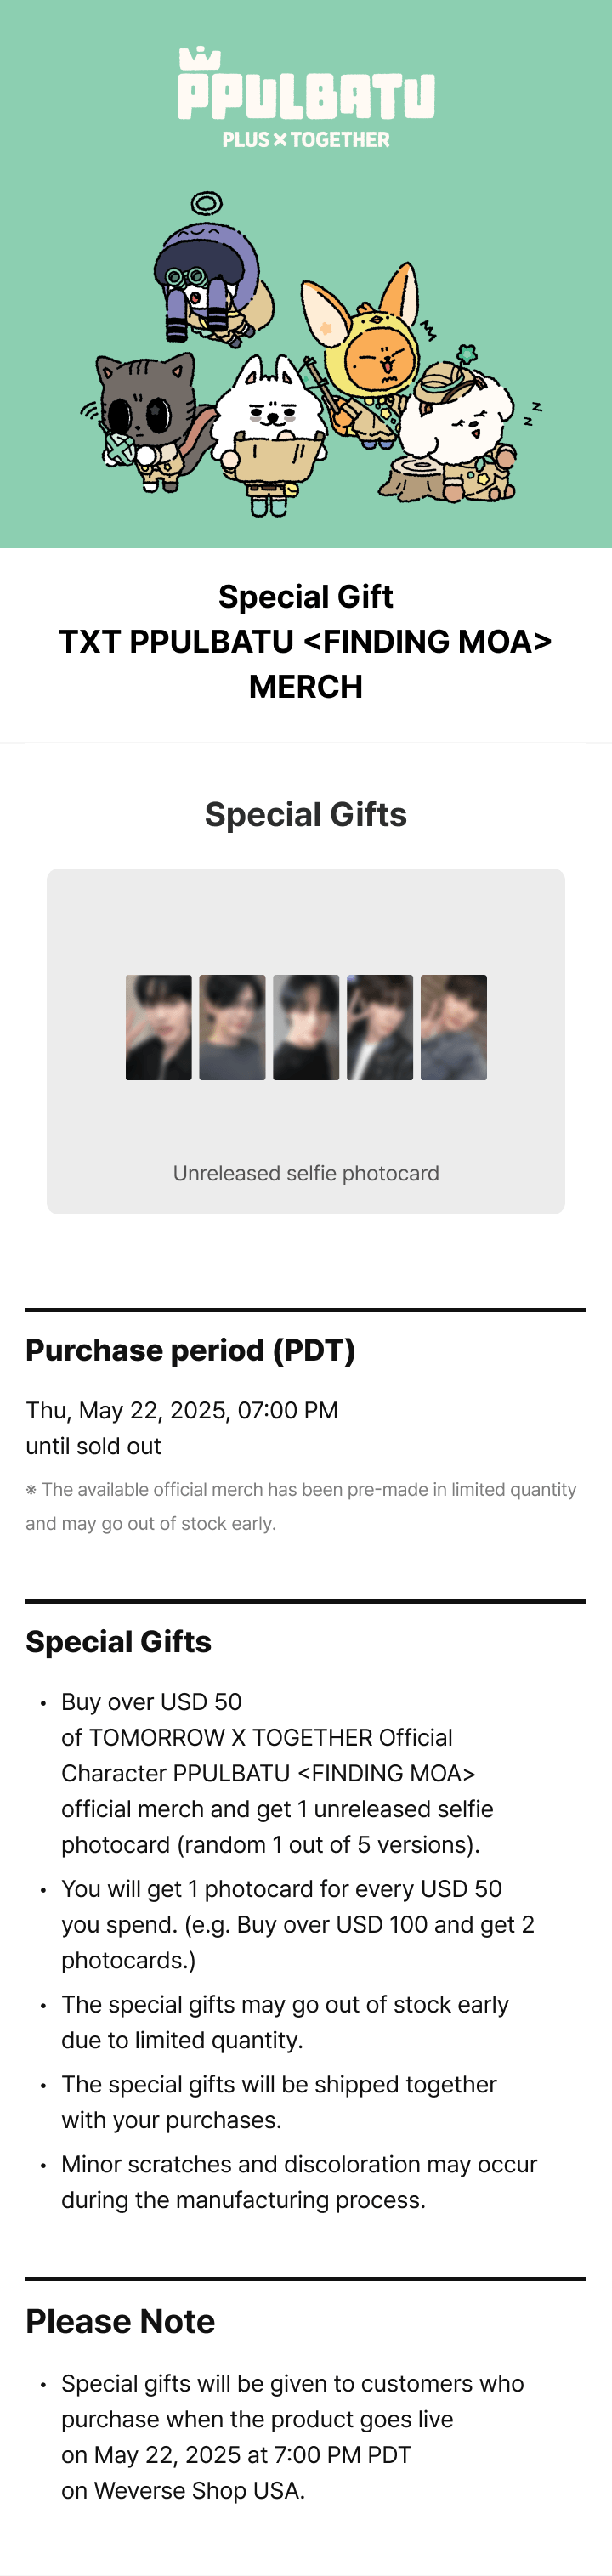Click the "Purchase period (PDT)" heading
612x2576 pixels.
(190, 1350)
